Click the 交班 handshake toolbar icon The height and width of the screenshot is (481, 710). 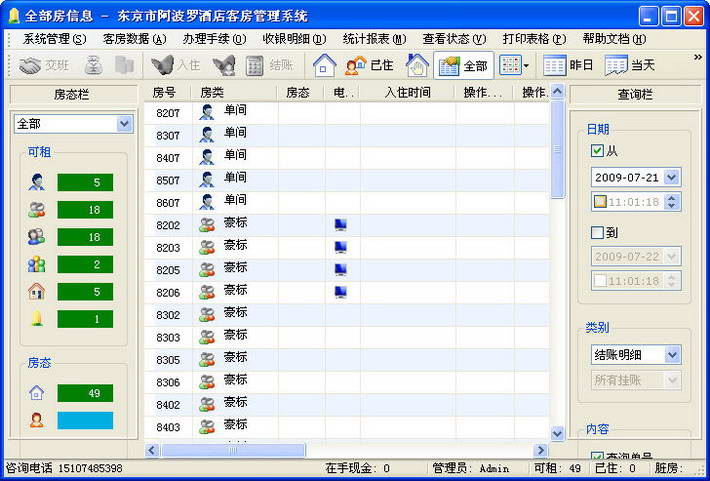coord(30,66)
